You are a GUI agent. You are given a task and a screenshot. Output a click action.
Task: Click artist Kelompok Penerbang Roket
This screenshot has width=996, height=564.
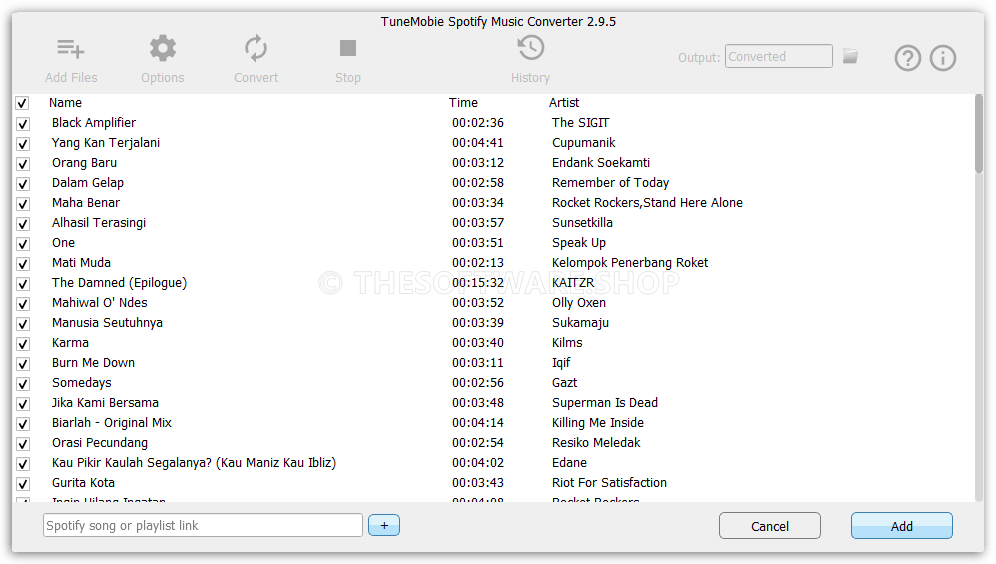click(630, 262)
